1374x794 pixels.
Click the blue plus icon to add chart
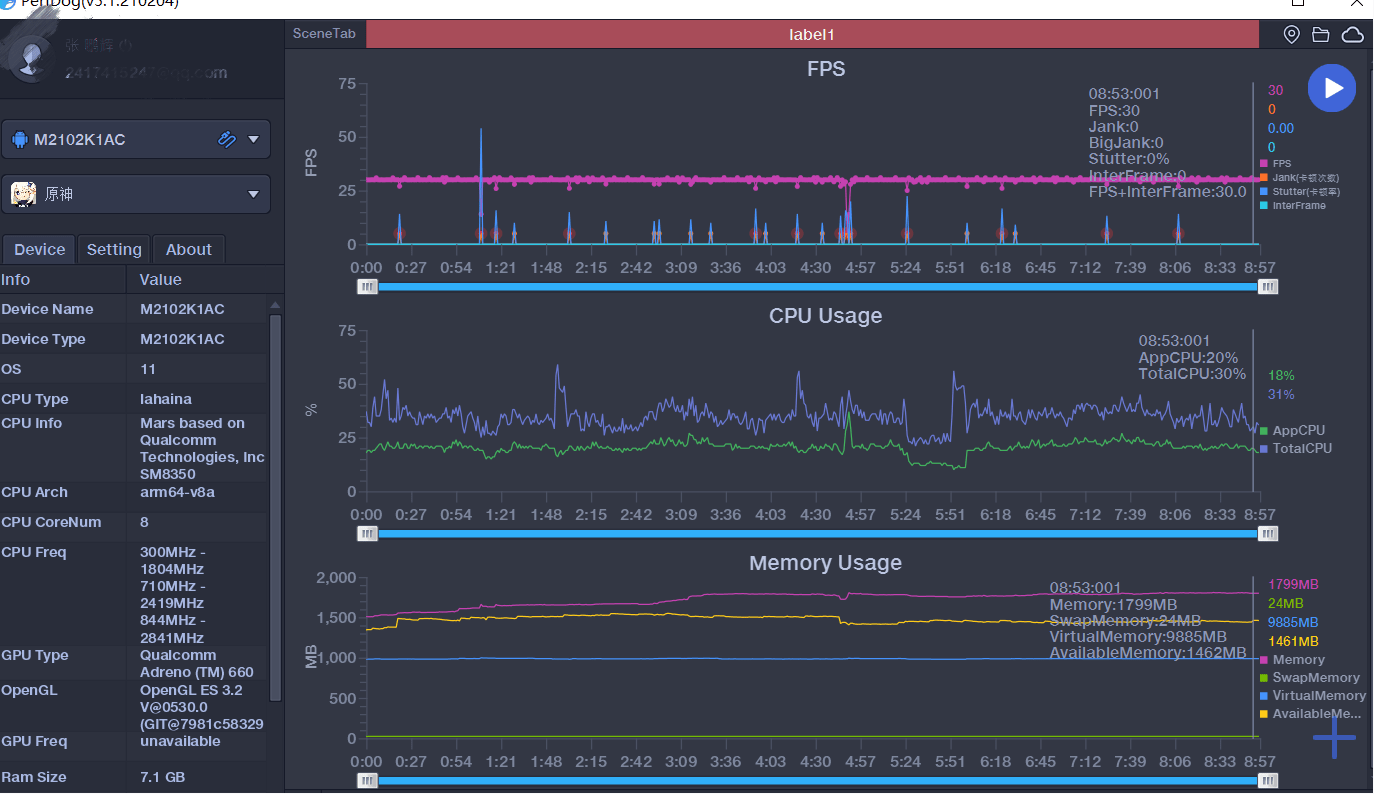pyautogui.click(x=1335, y=738)
